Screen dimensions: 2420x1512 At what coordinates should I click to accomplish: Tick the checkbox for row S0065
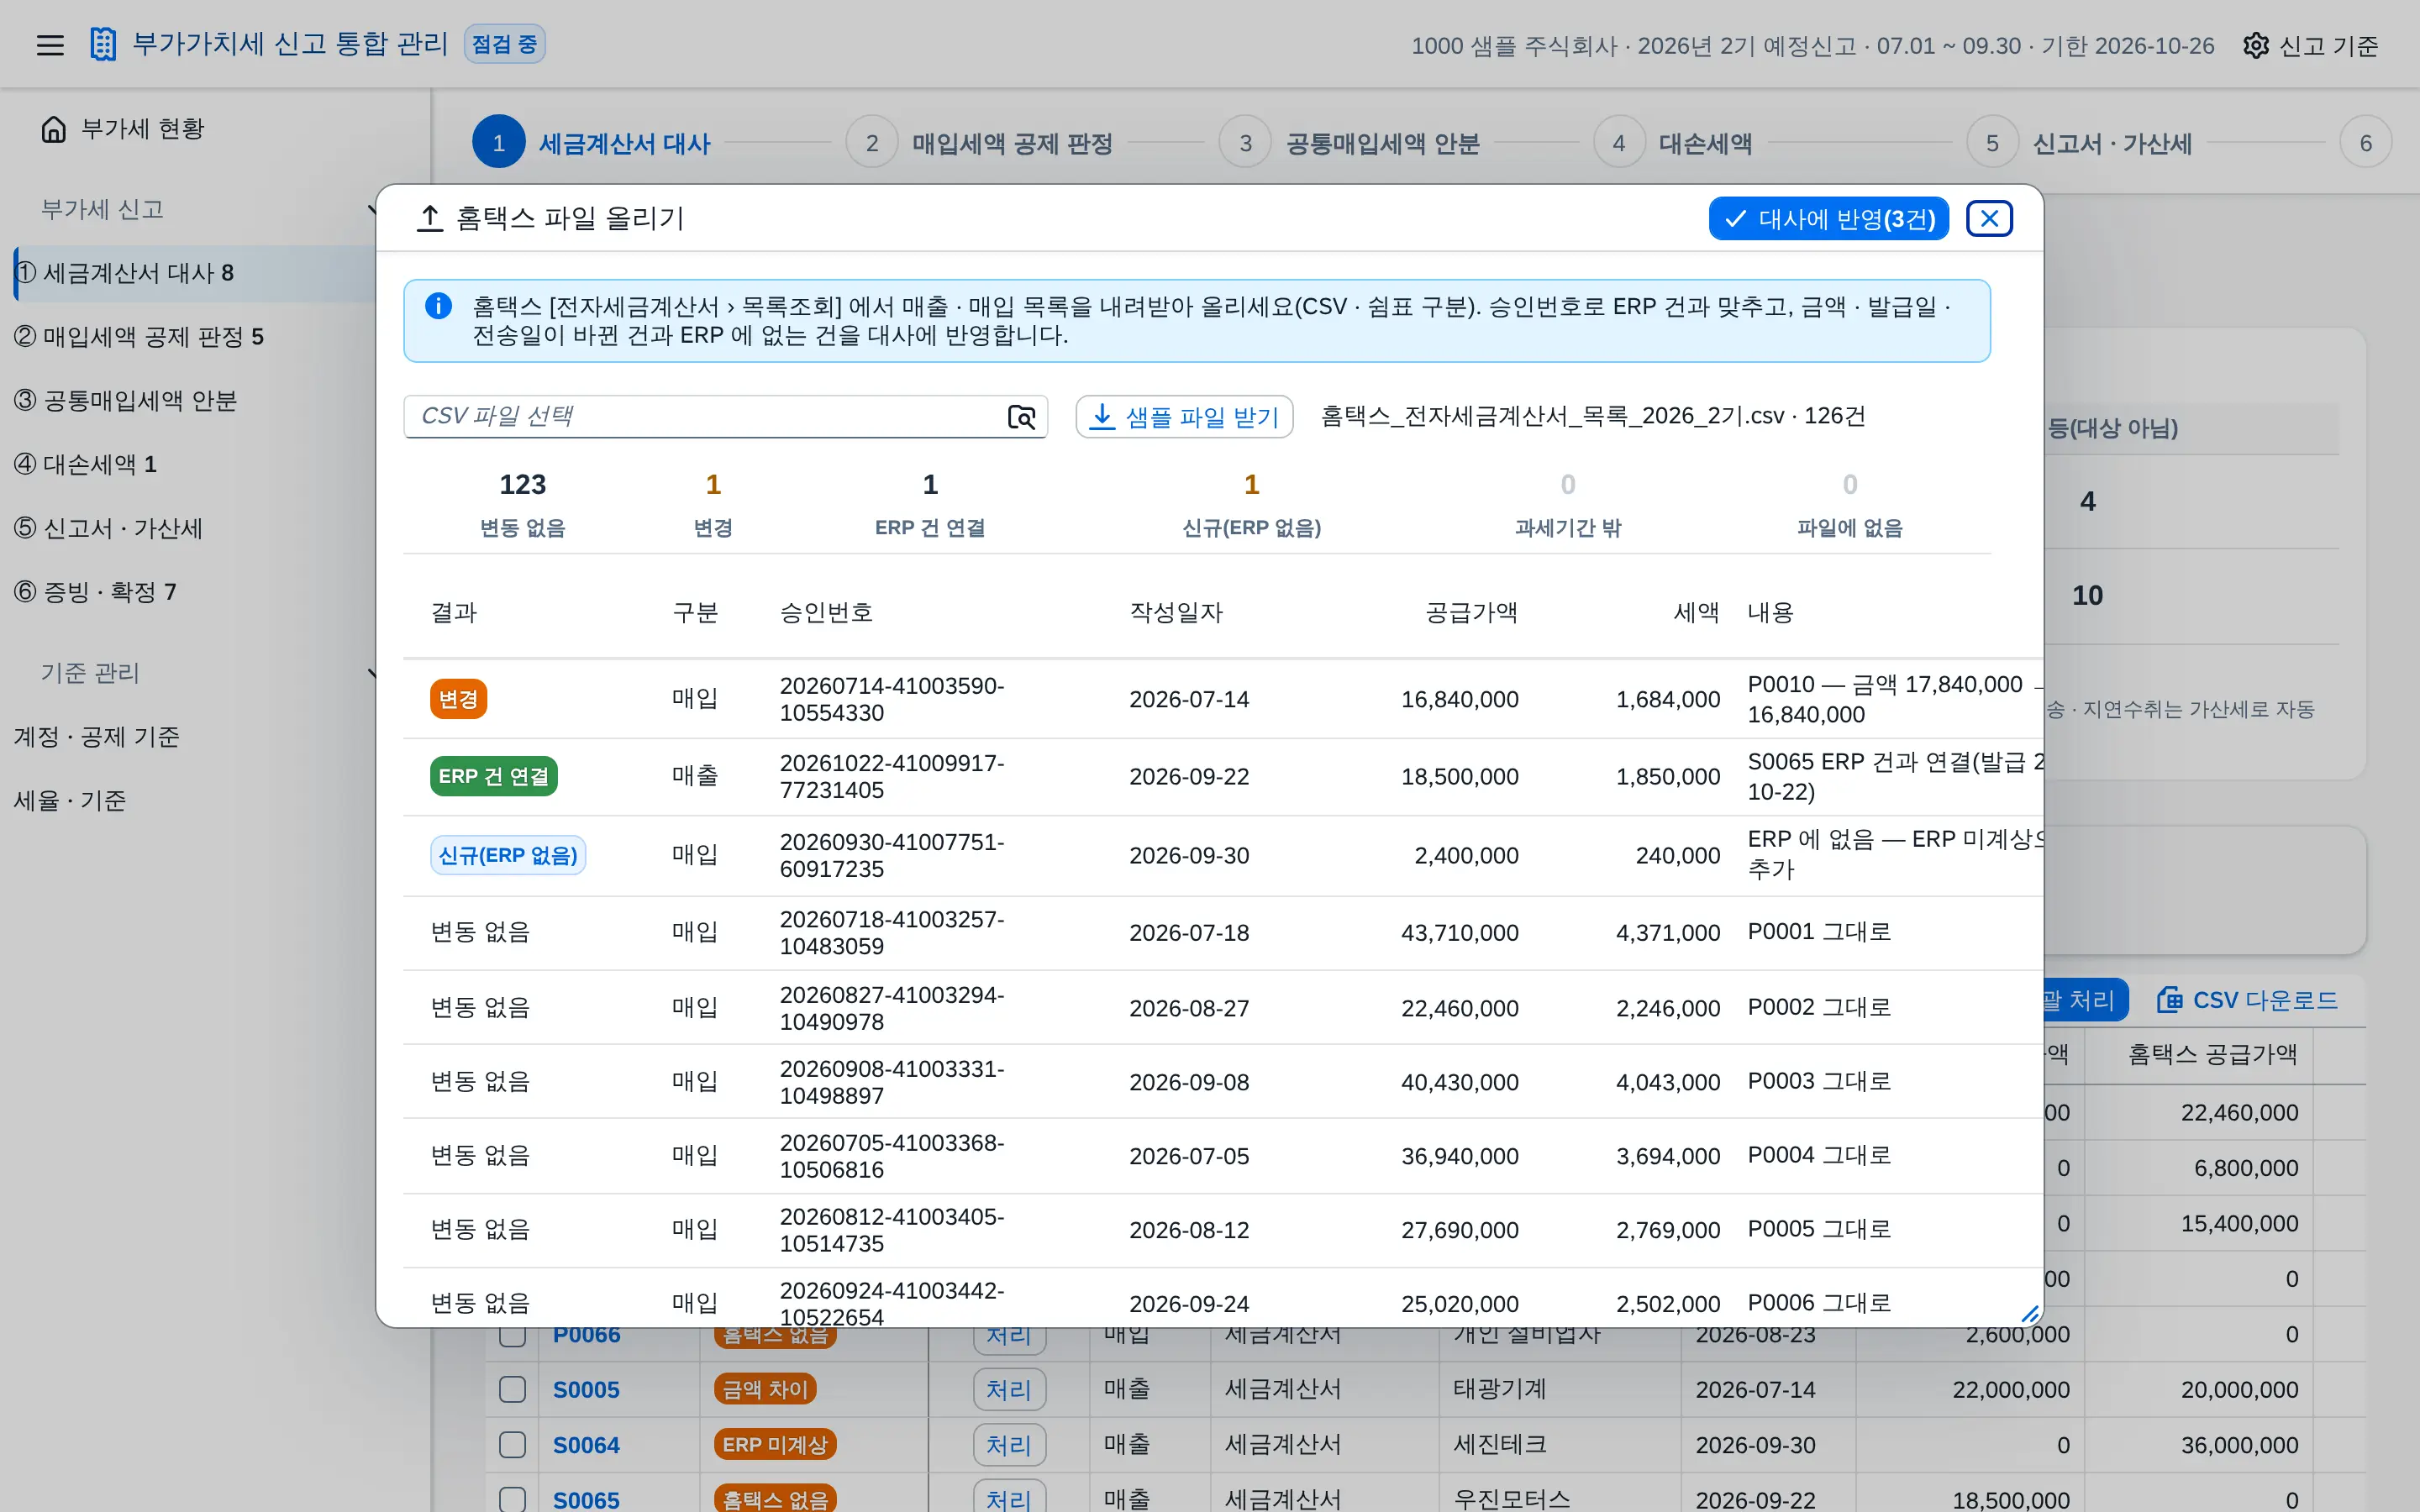click(x=512, y=1499)
